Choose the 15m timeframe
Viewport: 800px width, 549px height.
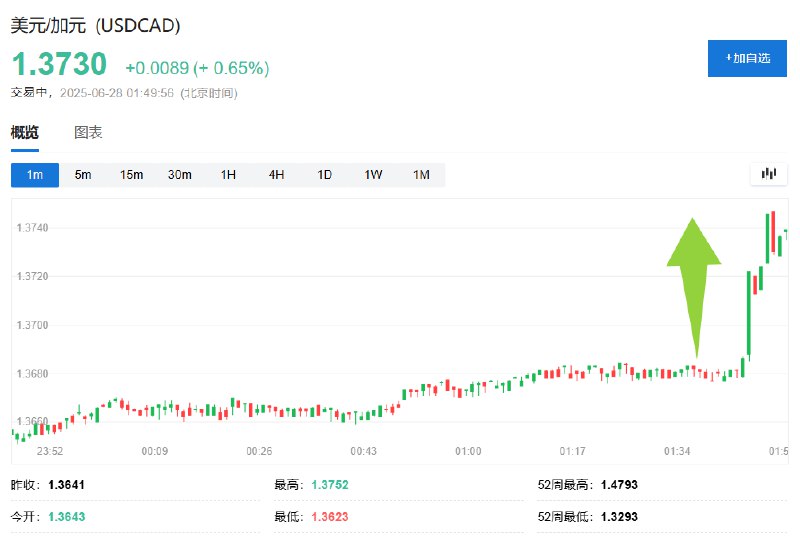click(131, 175)
